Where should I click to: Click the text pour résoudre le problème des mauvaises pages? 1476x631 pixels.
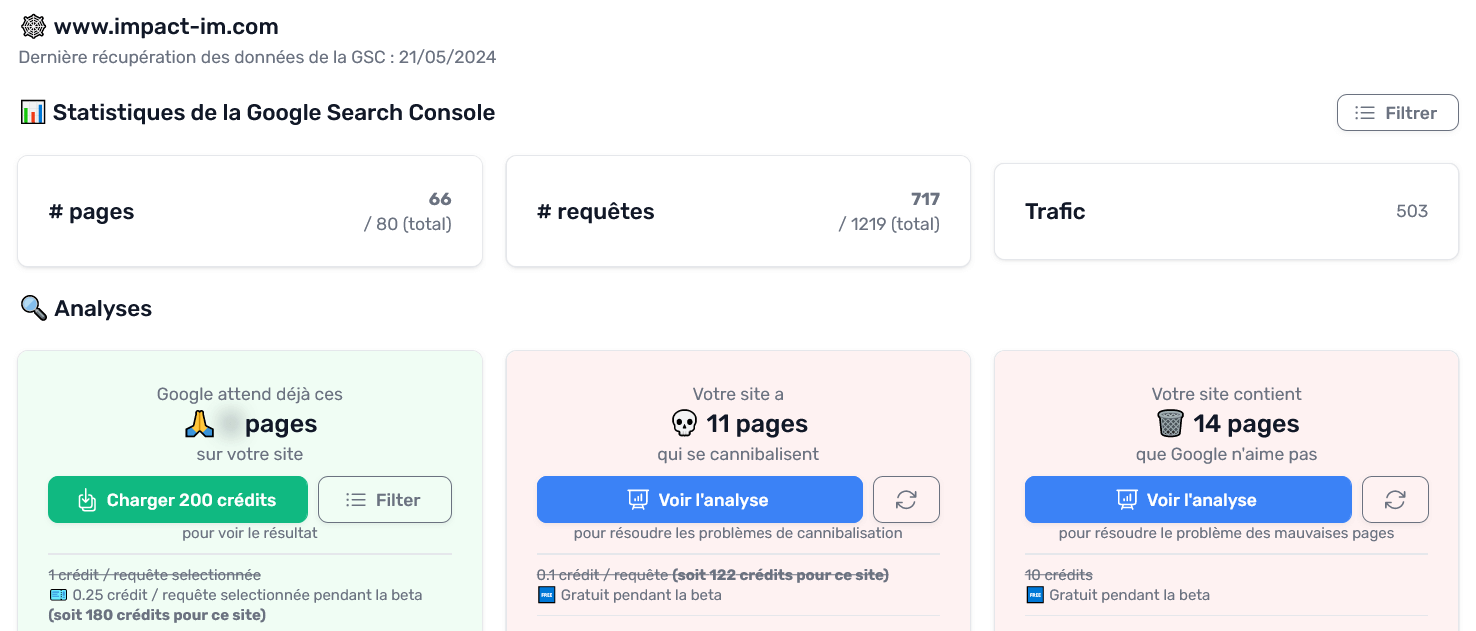coord(1226,533)
